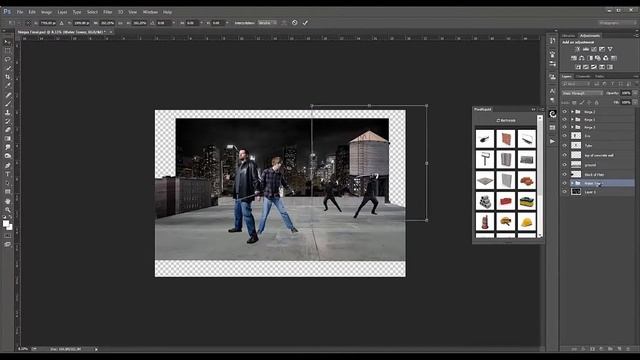The image size is (640, 360).
Task: Click the Hue/Saturation adjustment icon
Action: coord(574,58)
